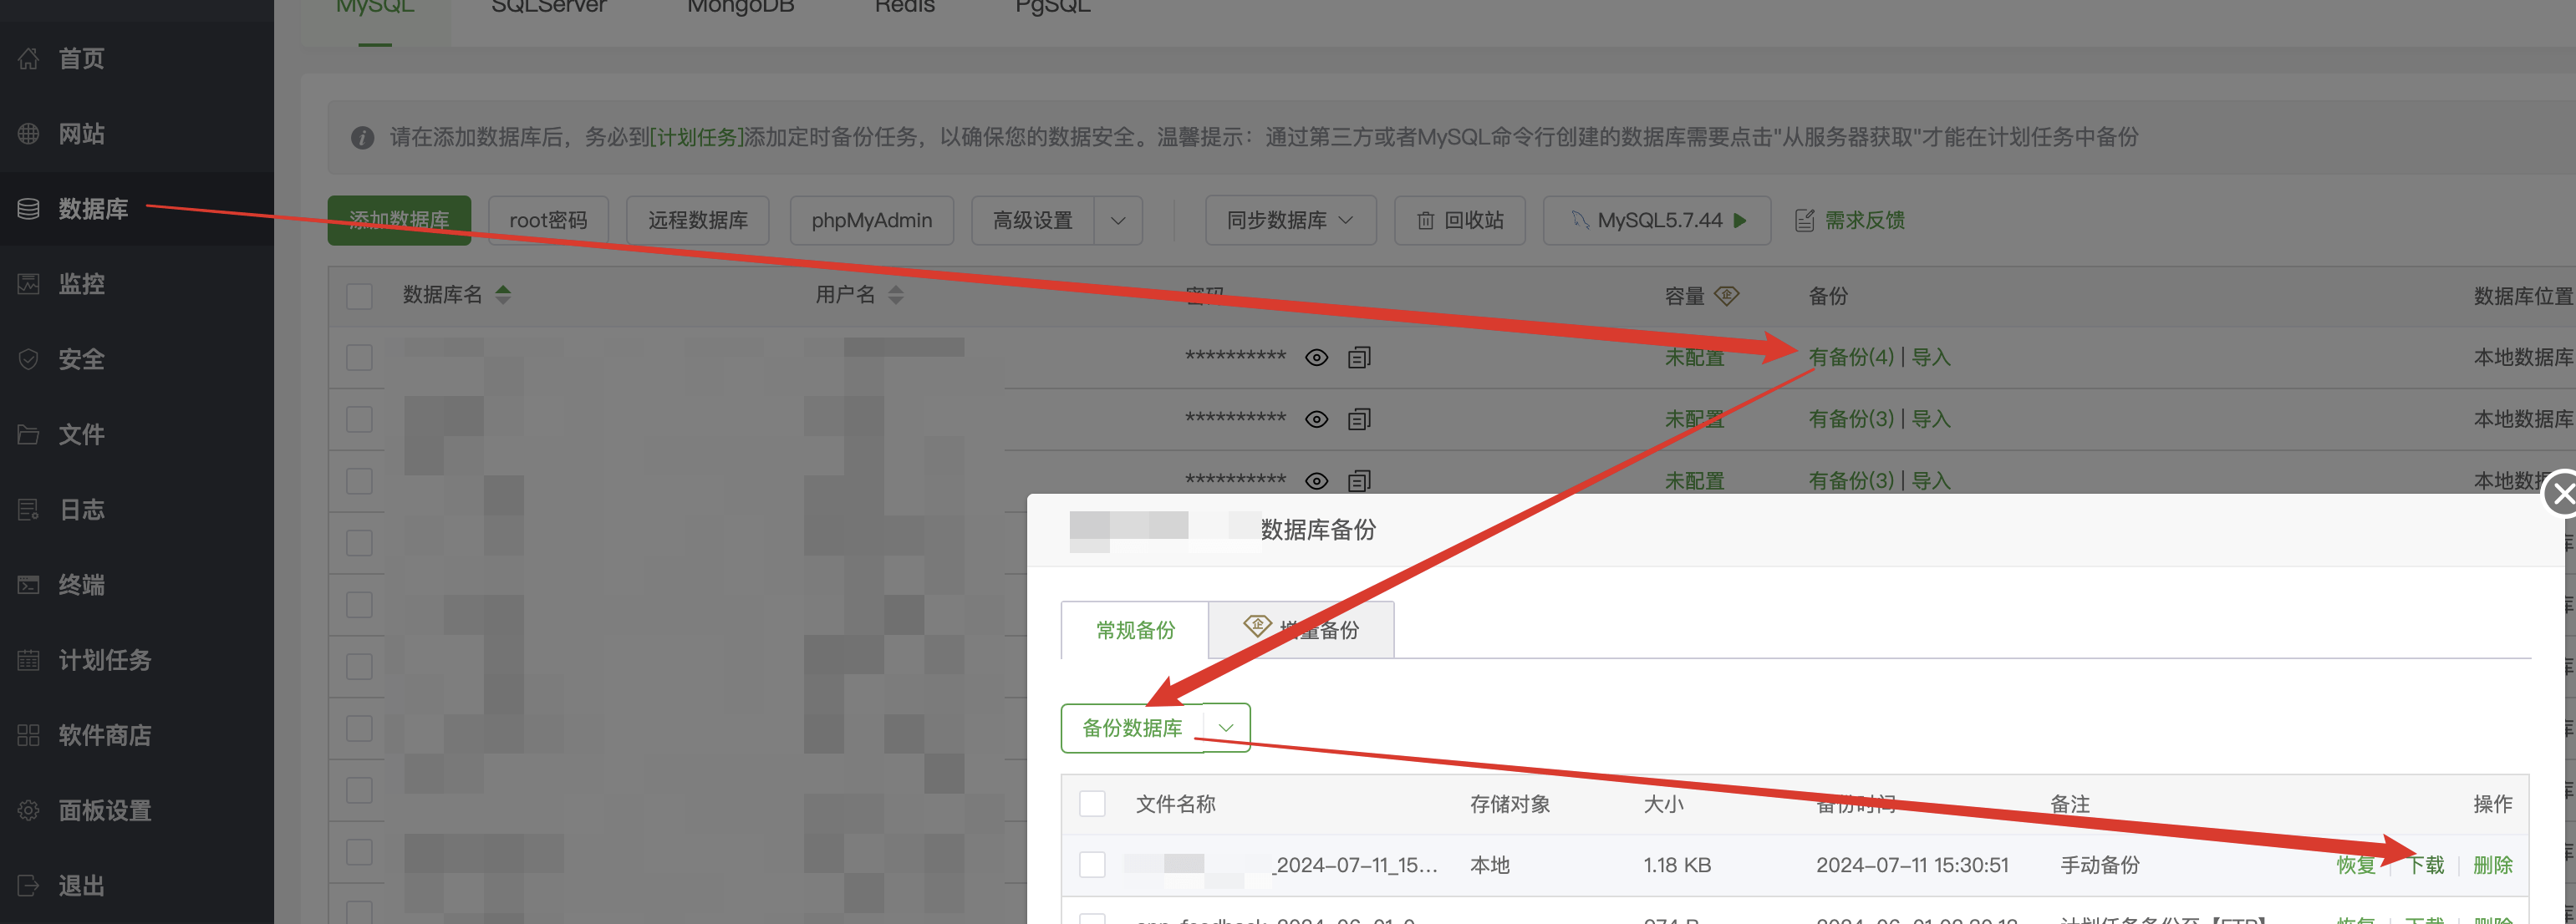
Task: Open the 回收站 recycle bin
Action: [x=1459, y=220]
